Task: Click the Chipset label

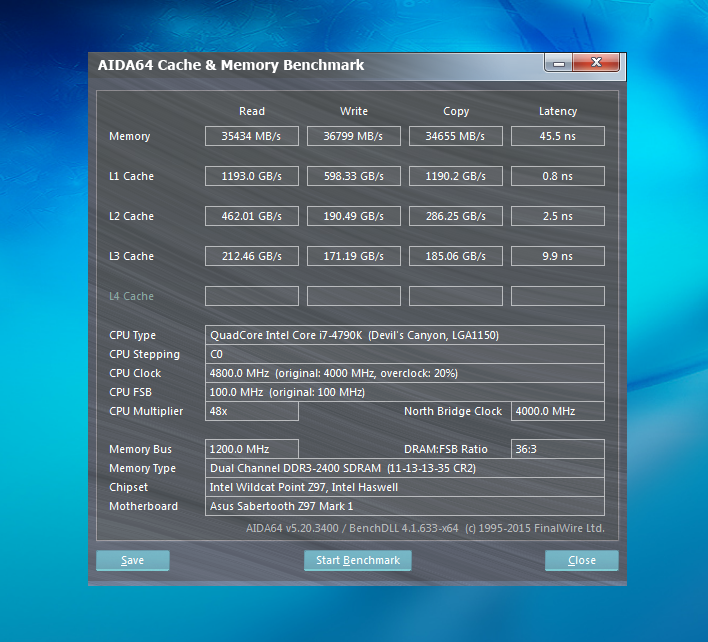Action: pos(129,487)
